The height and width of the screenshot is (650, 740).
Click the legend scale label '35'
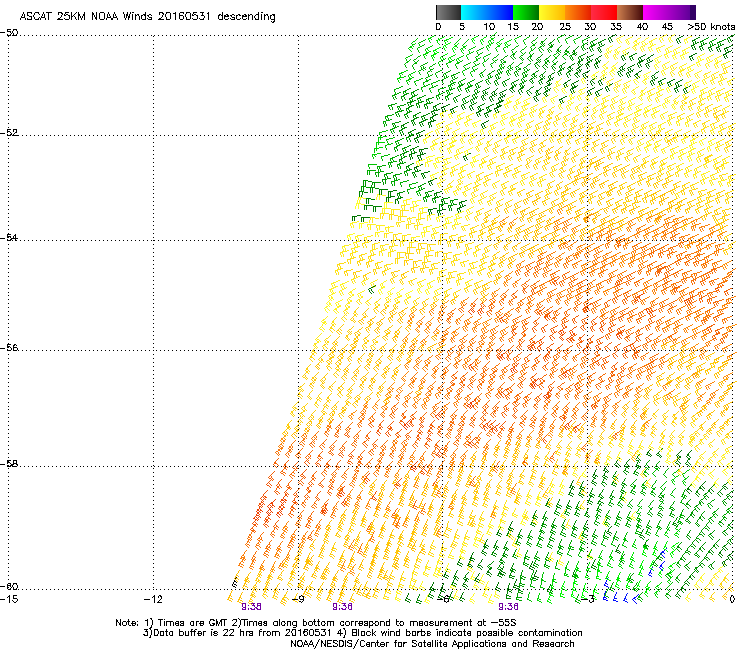616,27
